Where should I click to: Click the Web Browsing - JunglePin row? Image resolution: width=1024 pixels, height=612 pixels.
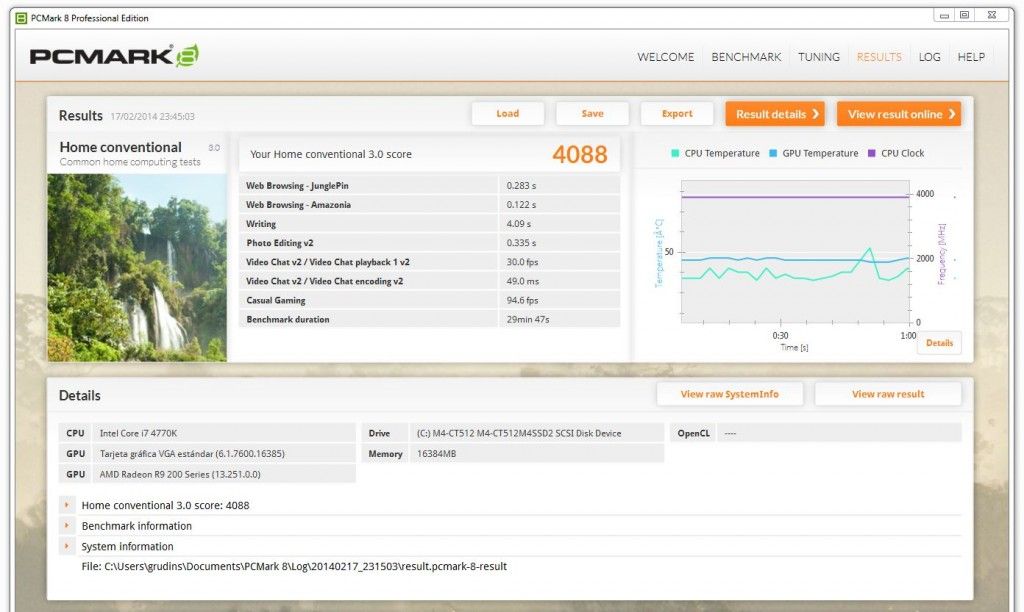pyautogui.click(x=429, y=185)
